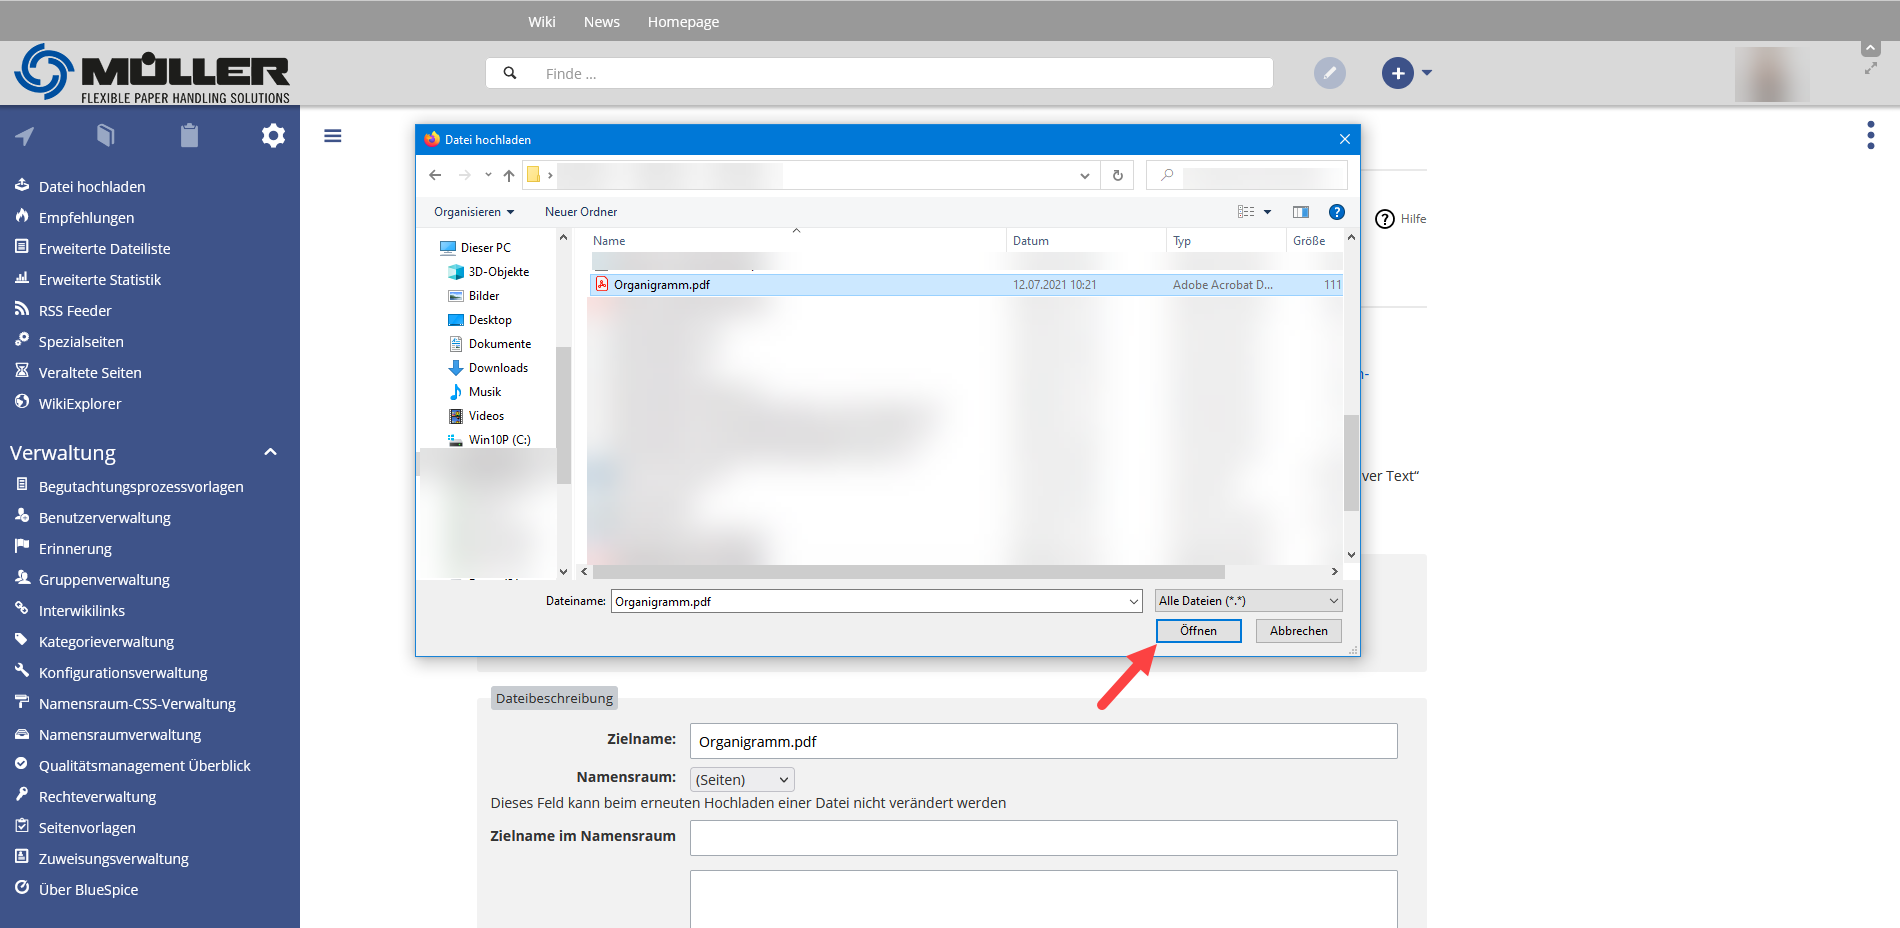Open the Alle Dateien file type dropdown
This screenshot has width=1900, height=928.
(1248, 601)
